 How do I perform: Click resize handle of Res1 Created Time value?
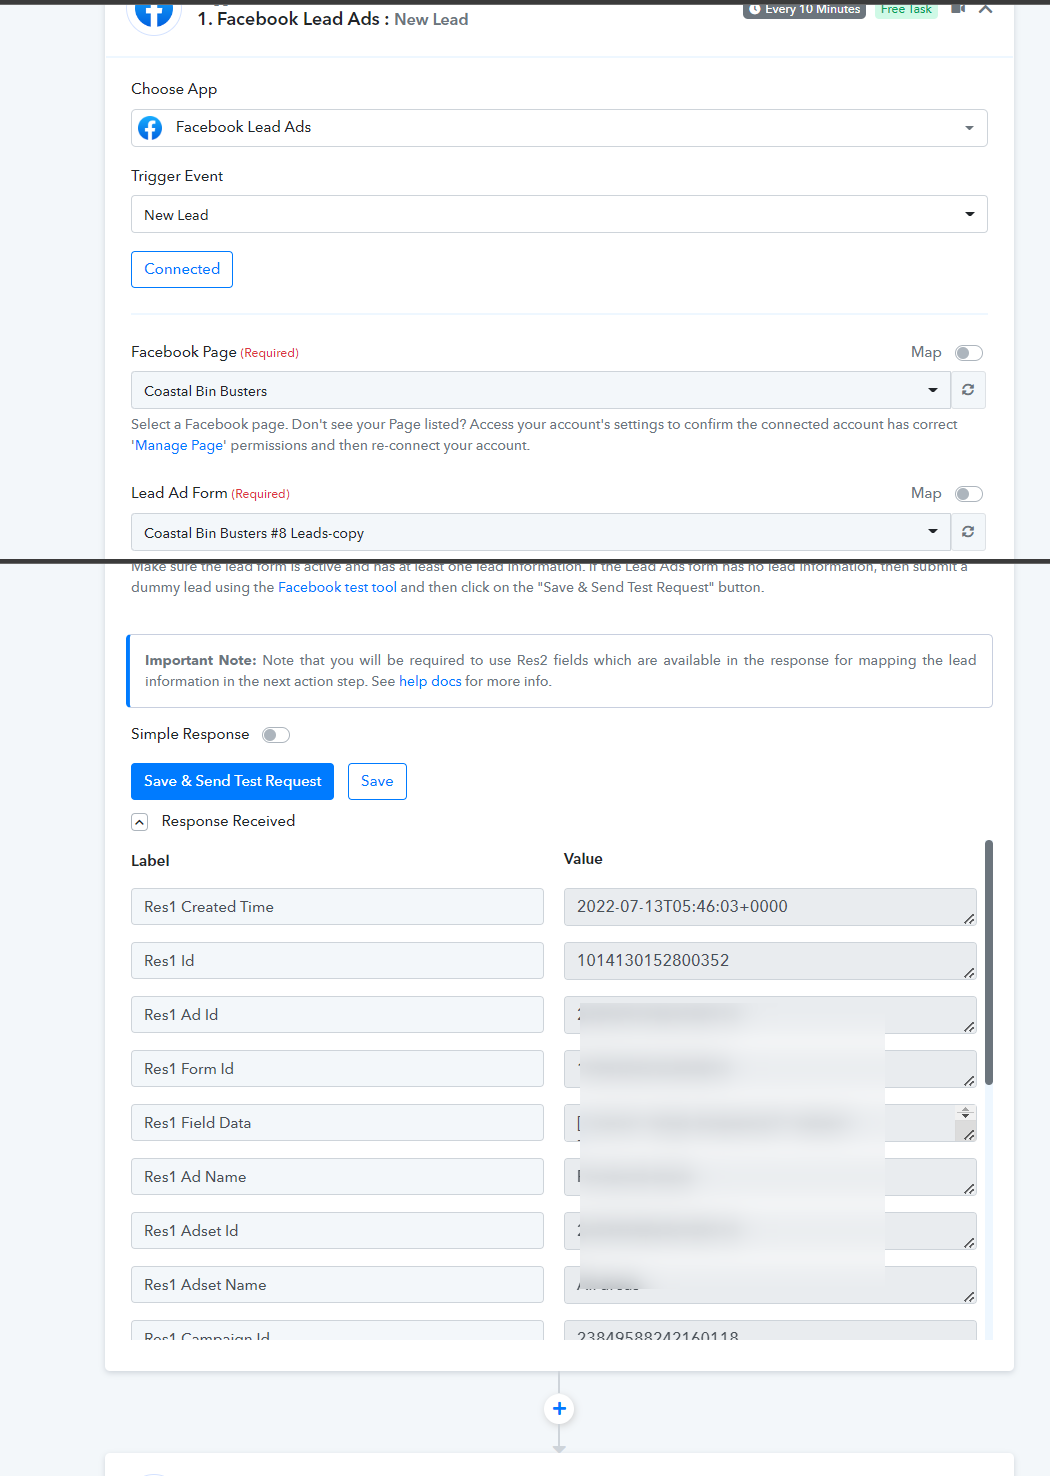(x=969, y=918)
